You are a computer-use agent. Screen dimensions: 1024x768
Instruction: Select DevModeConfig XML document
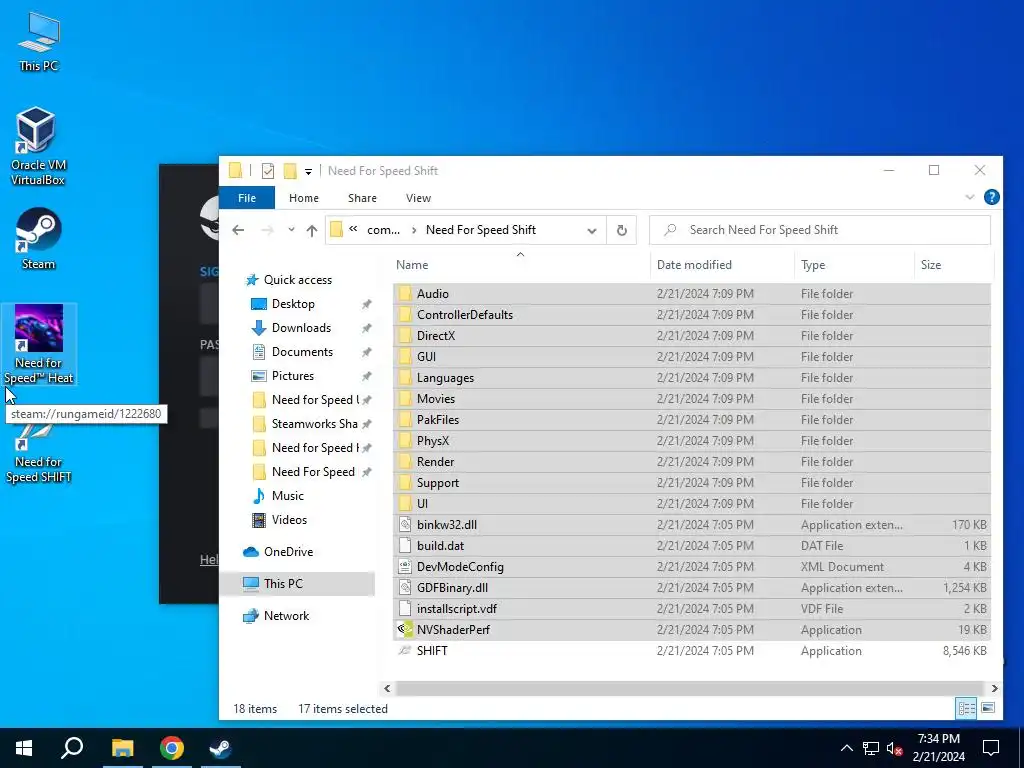click(x=460, y=566)
